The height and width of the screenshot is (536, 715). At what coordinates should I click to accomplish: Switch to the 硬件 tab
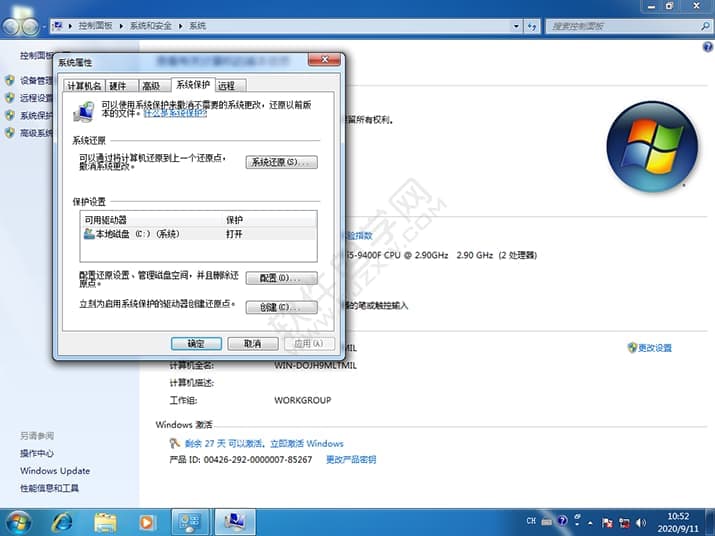pyautogui.click(x=118, y=86)
